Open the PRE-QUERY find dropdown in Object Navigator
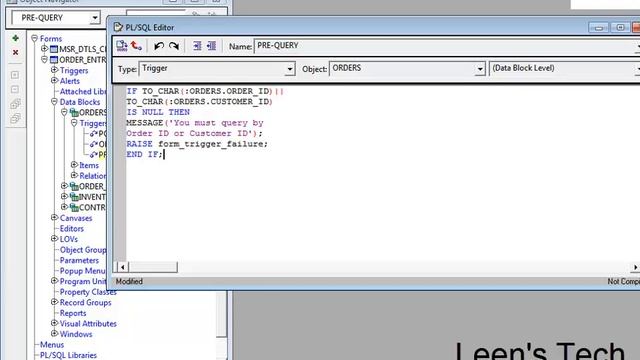This screenshot has width=640, height=360. coord(95,18)
